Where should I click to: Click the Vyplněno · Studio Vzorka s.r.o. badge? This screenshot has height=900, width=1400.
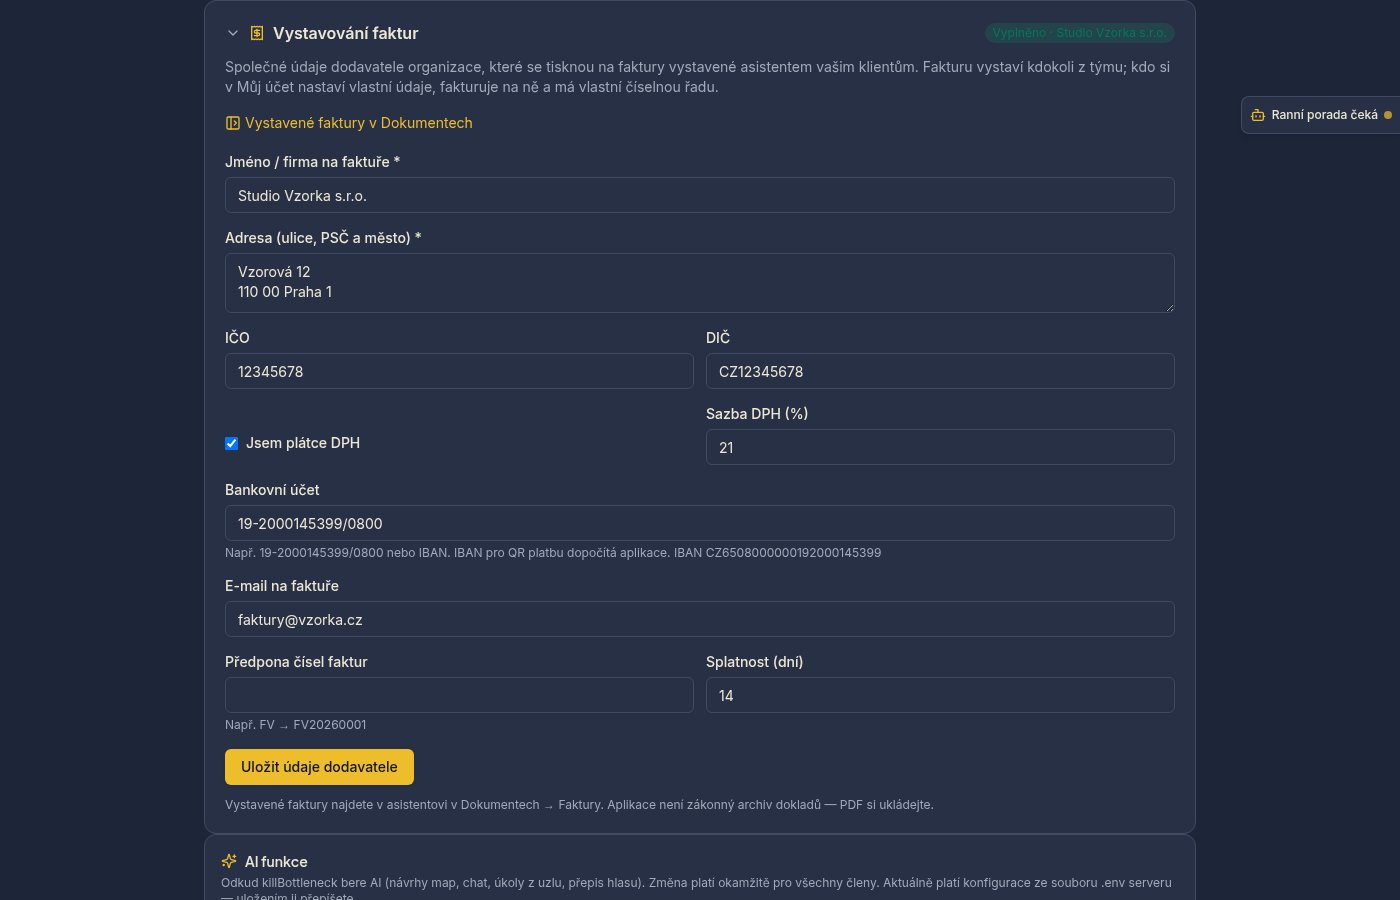(1080, 33)
